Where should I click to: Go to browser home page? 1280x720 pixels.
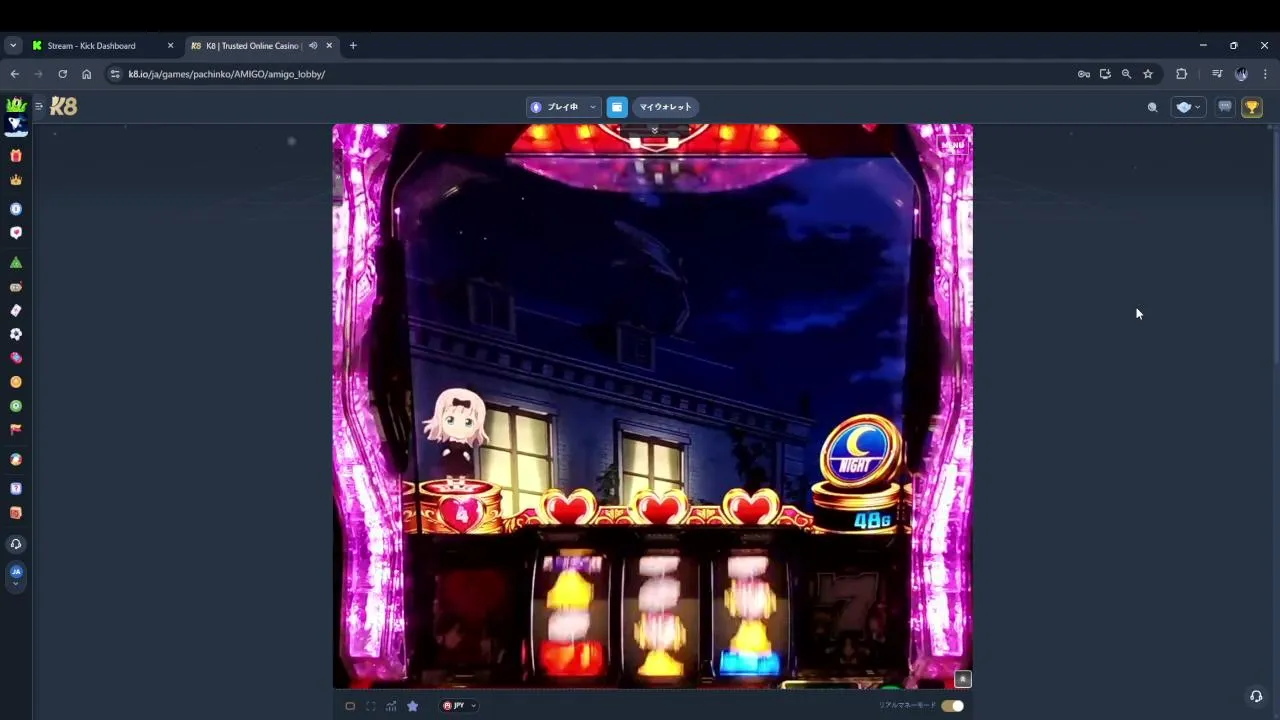[x=86, y=74]
